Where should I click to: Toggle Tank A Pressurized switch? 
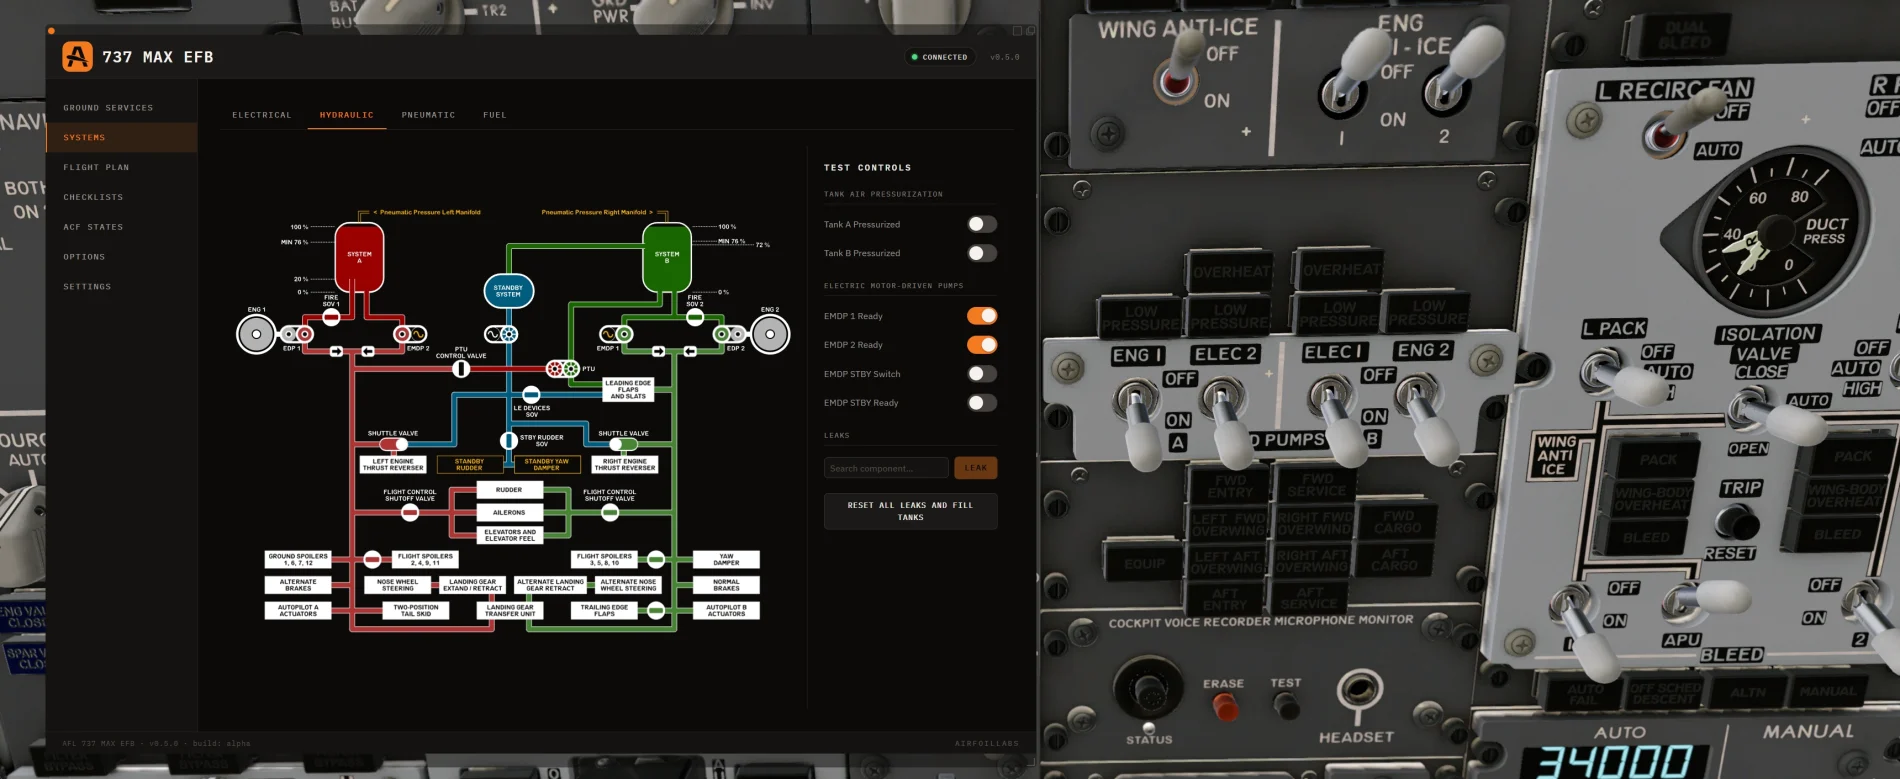pos(982,224)
